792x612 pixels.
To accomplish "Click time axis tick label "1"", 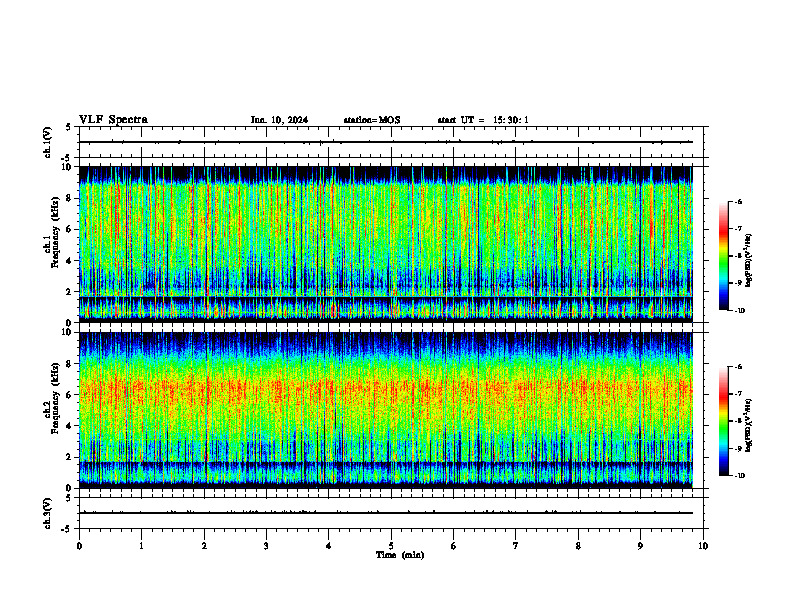I will [x=141, y=546].
